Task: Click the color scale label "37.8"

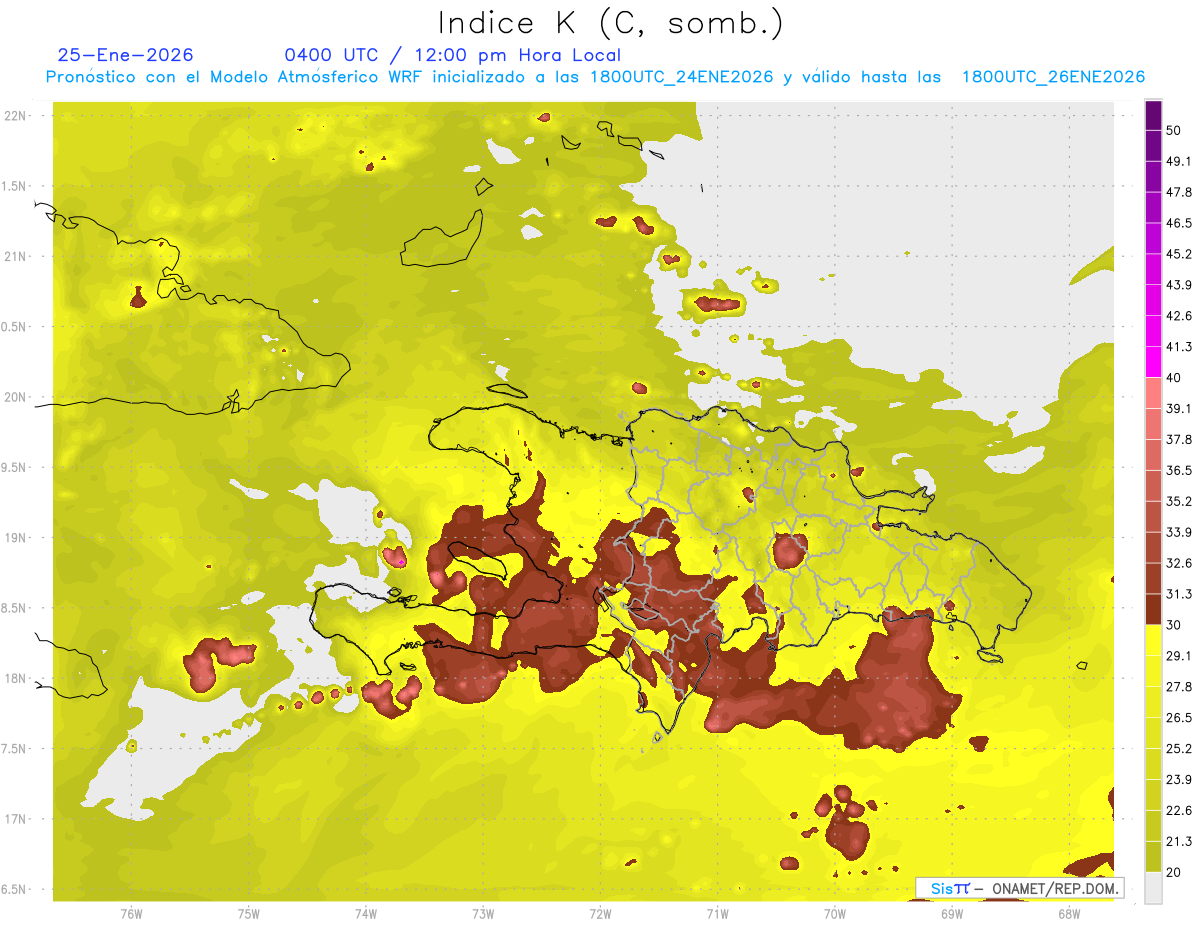Action: [x=1179, y=439]
